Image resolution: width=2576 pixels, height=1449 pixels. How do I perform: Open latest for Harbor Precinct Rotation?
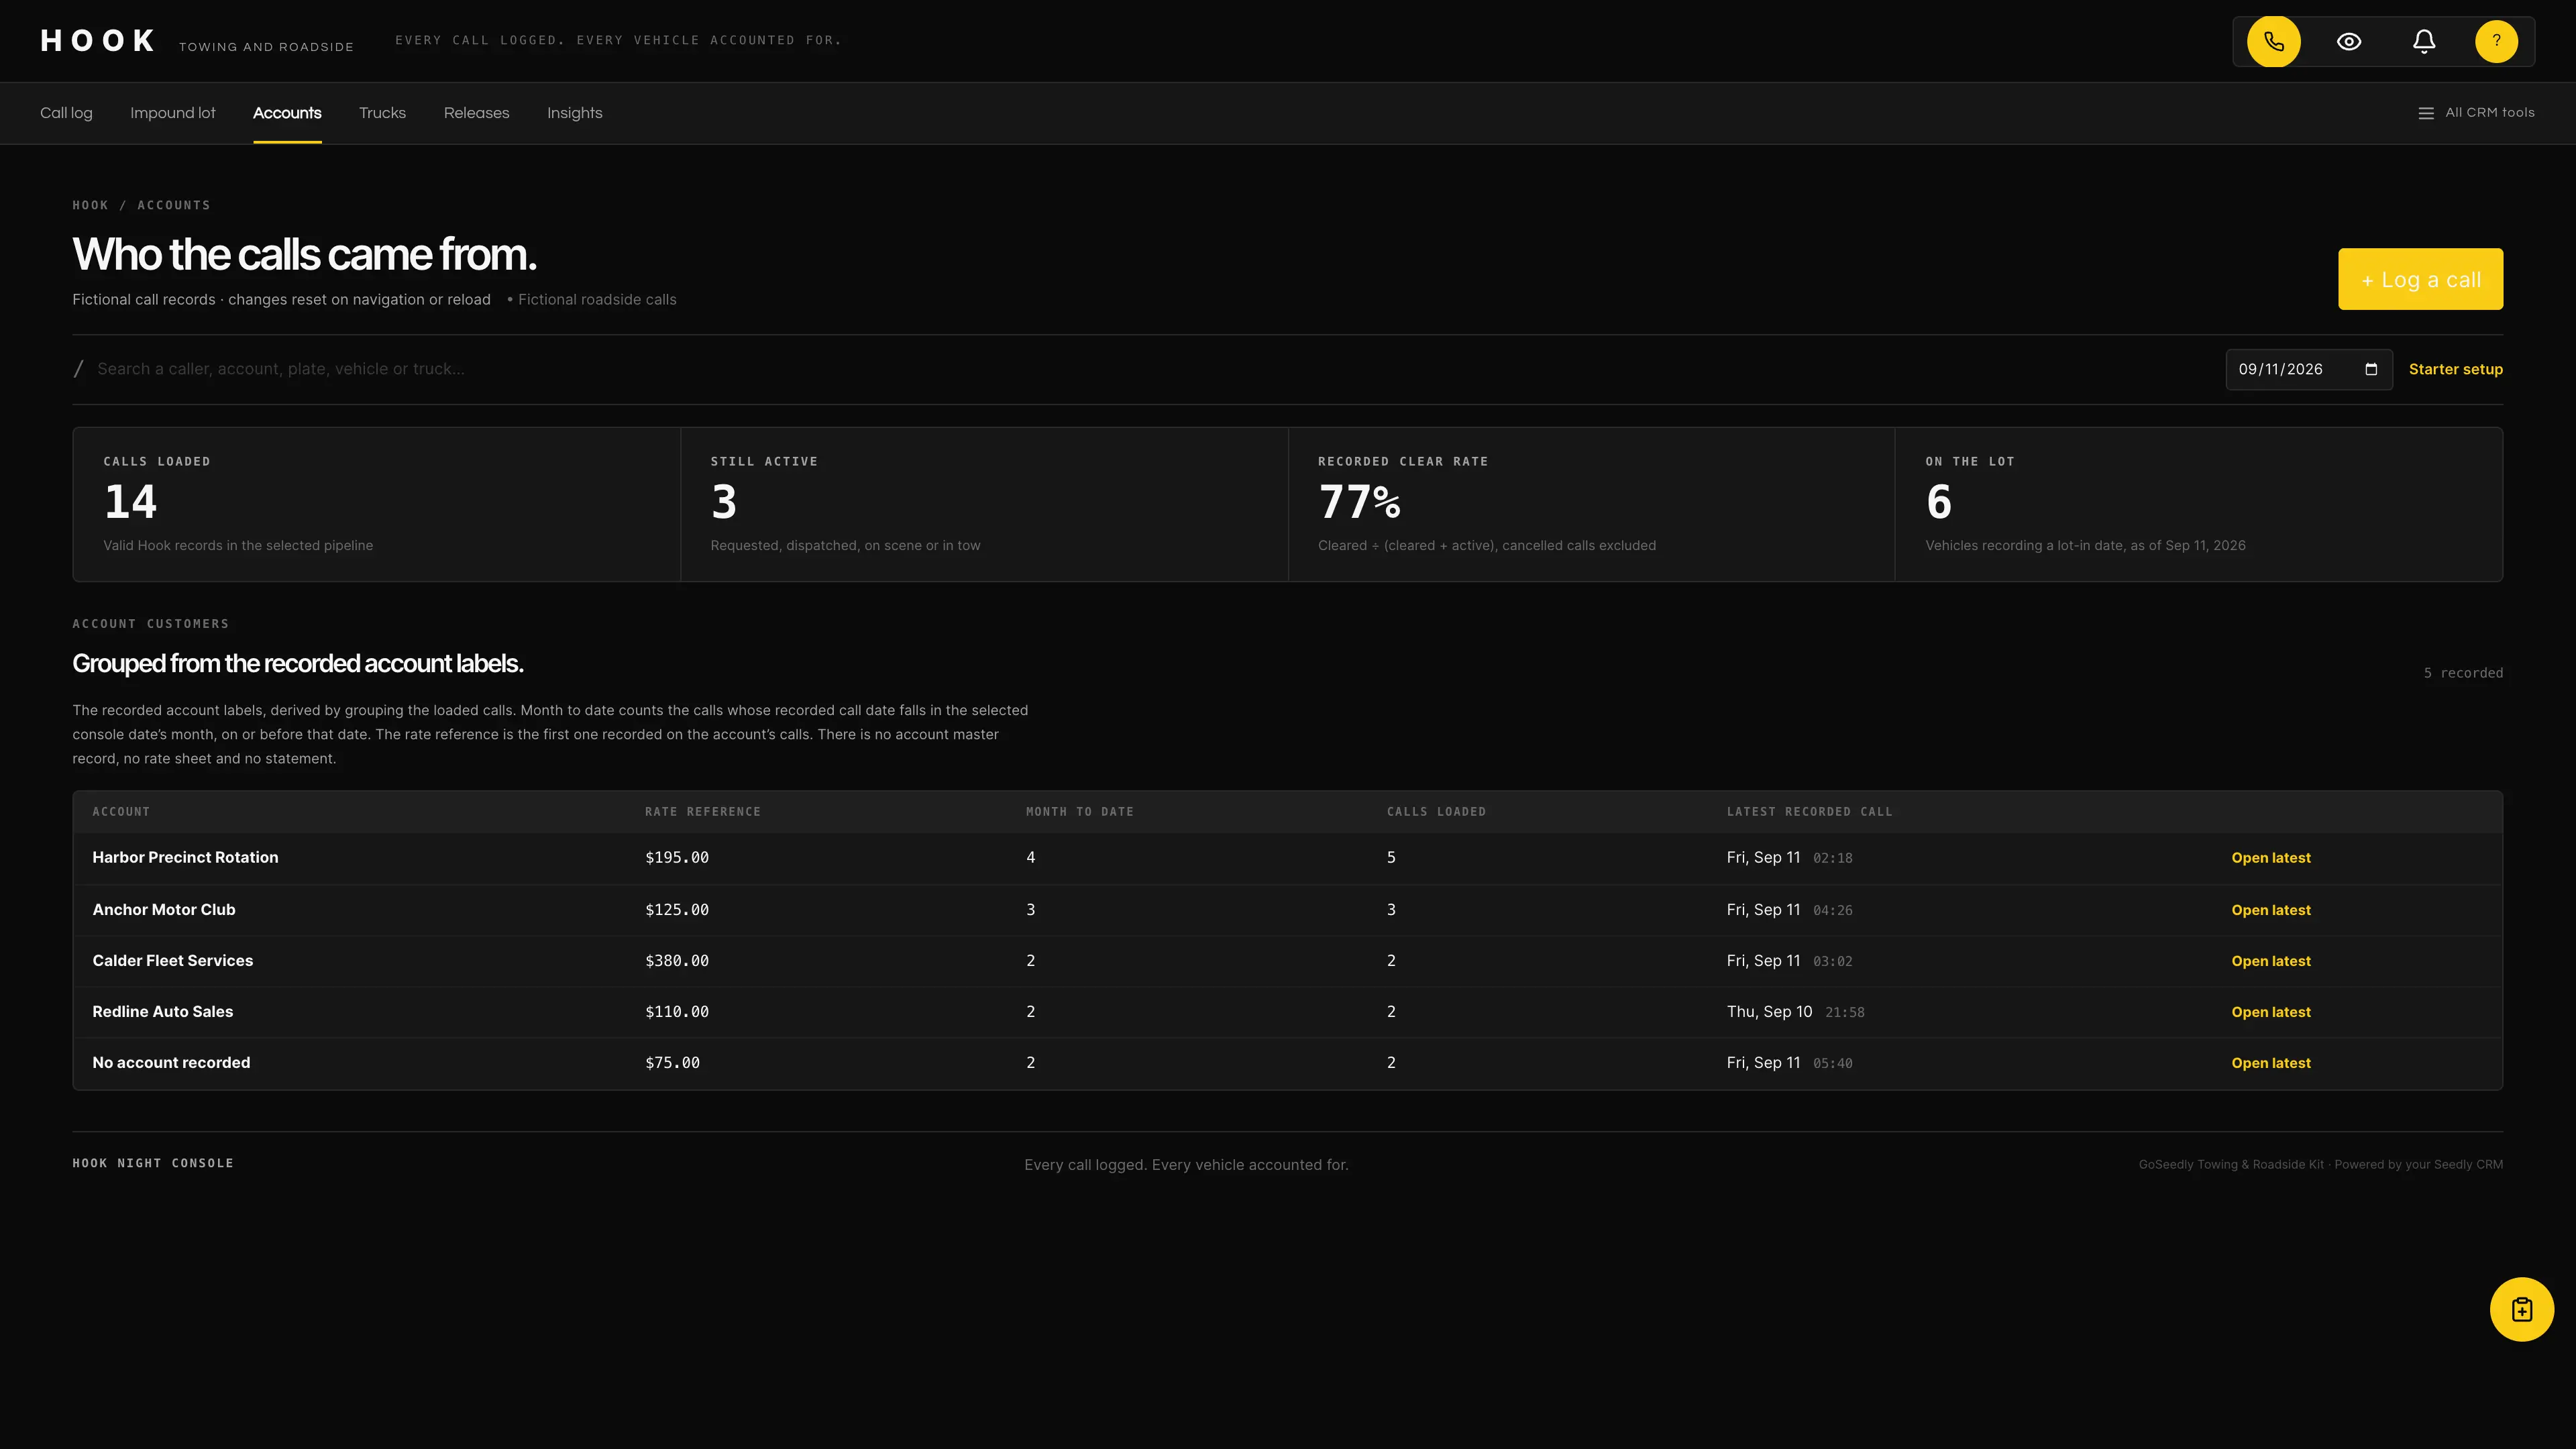2270,858
